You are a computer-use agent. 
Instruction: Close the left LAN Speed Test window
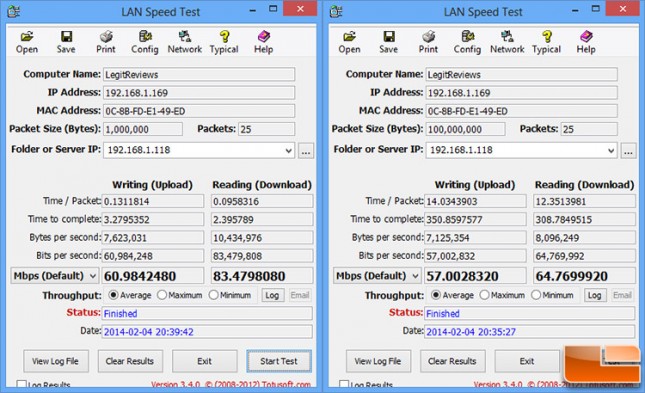click(x=300, y=9)
